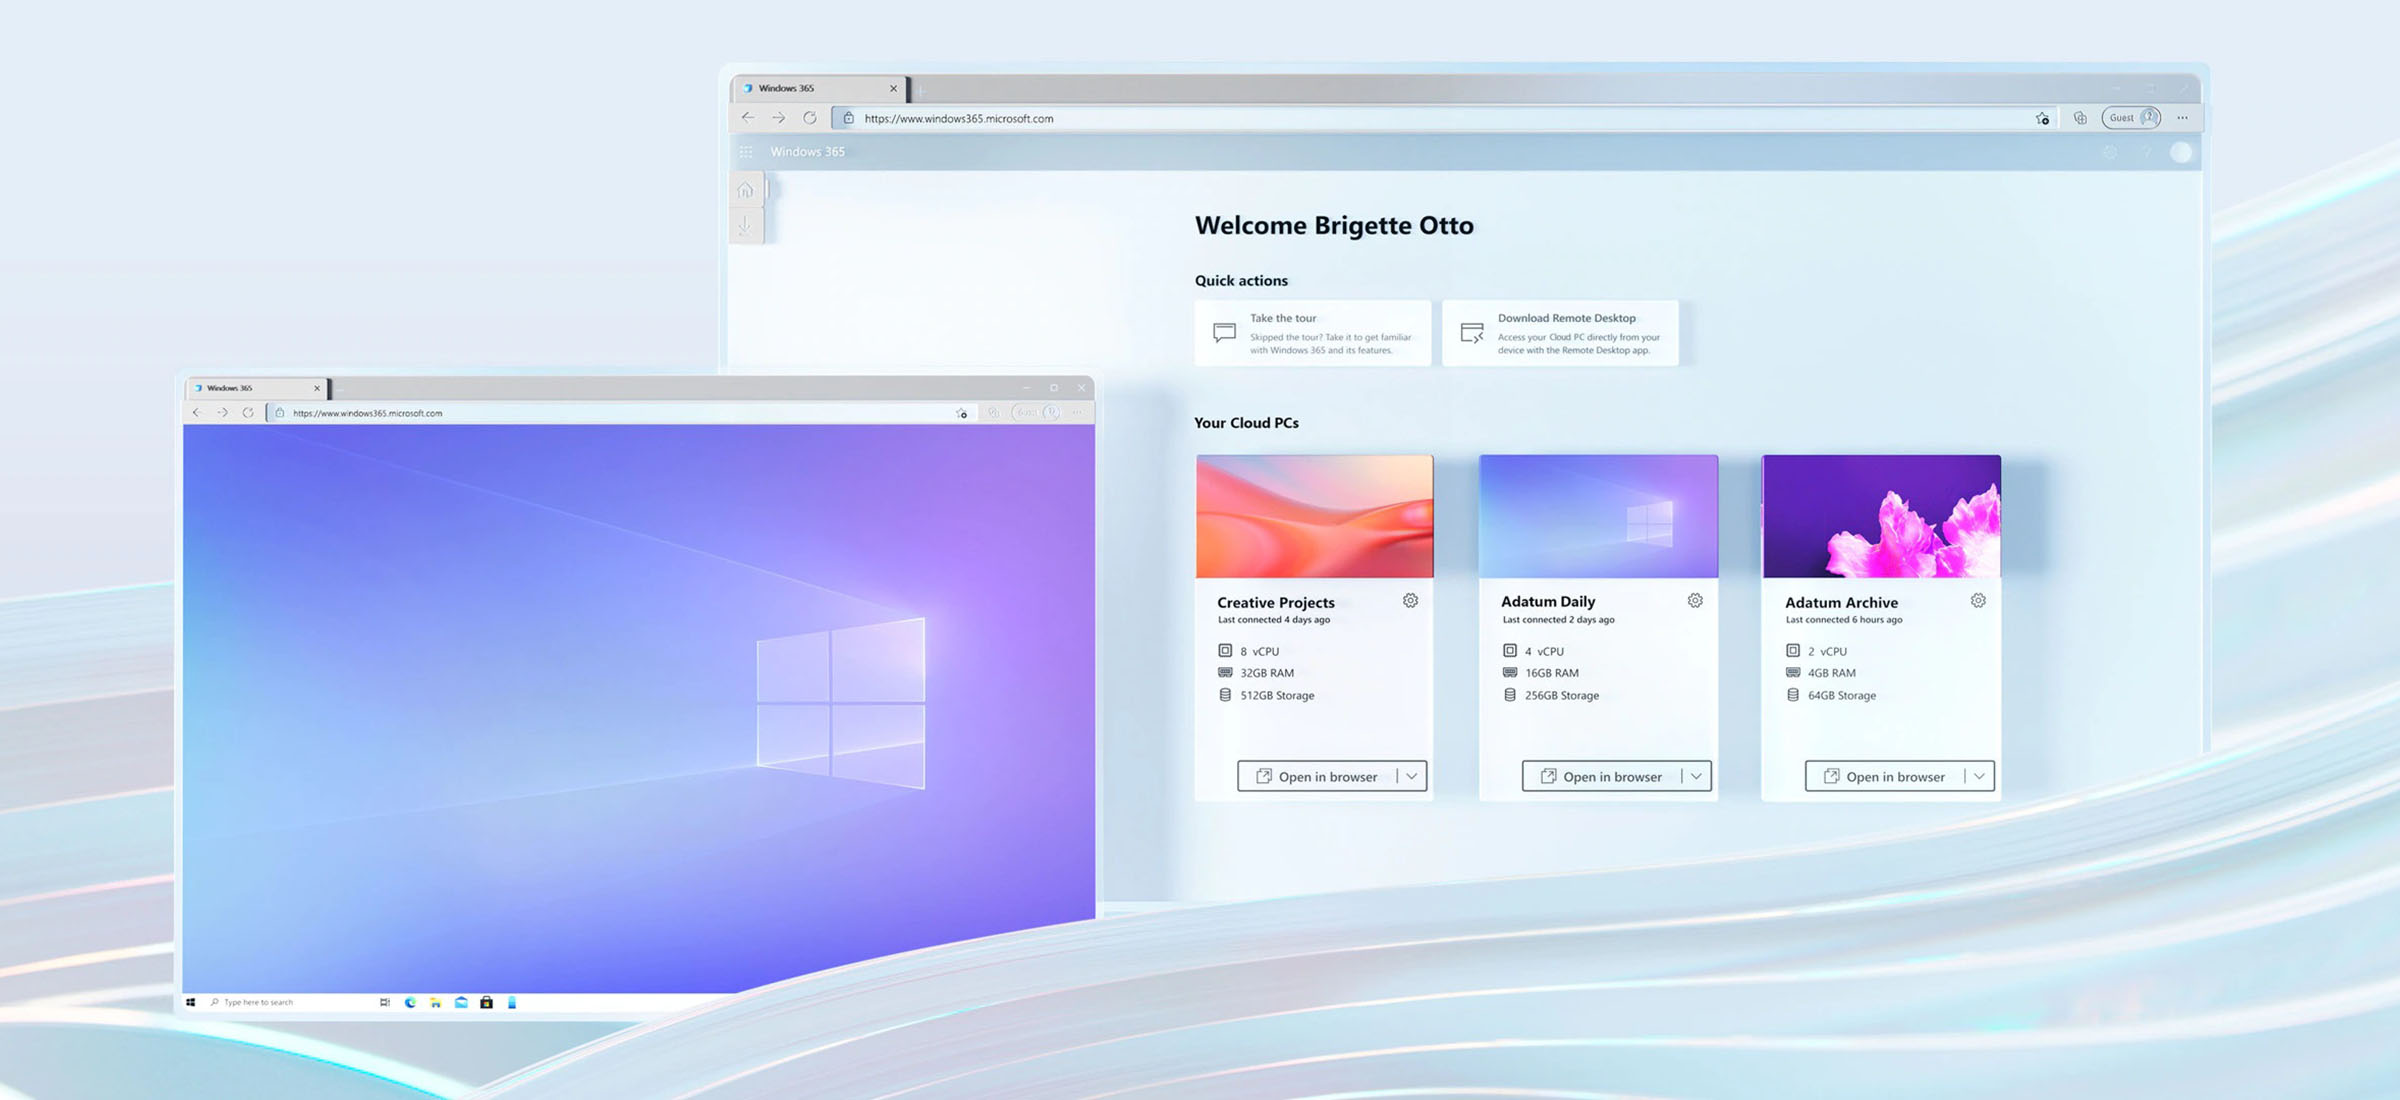Open the Mail app from the taskbar
2400x1100 pixels.
(461, 1002)
